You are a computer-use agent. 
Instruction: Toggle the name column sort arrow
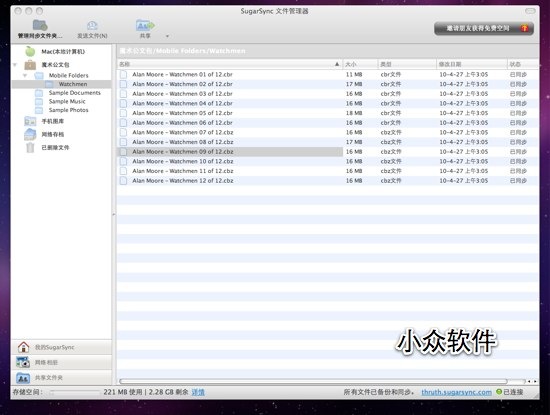coord(337,64)
